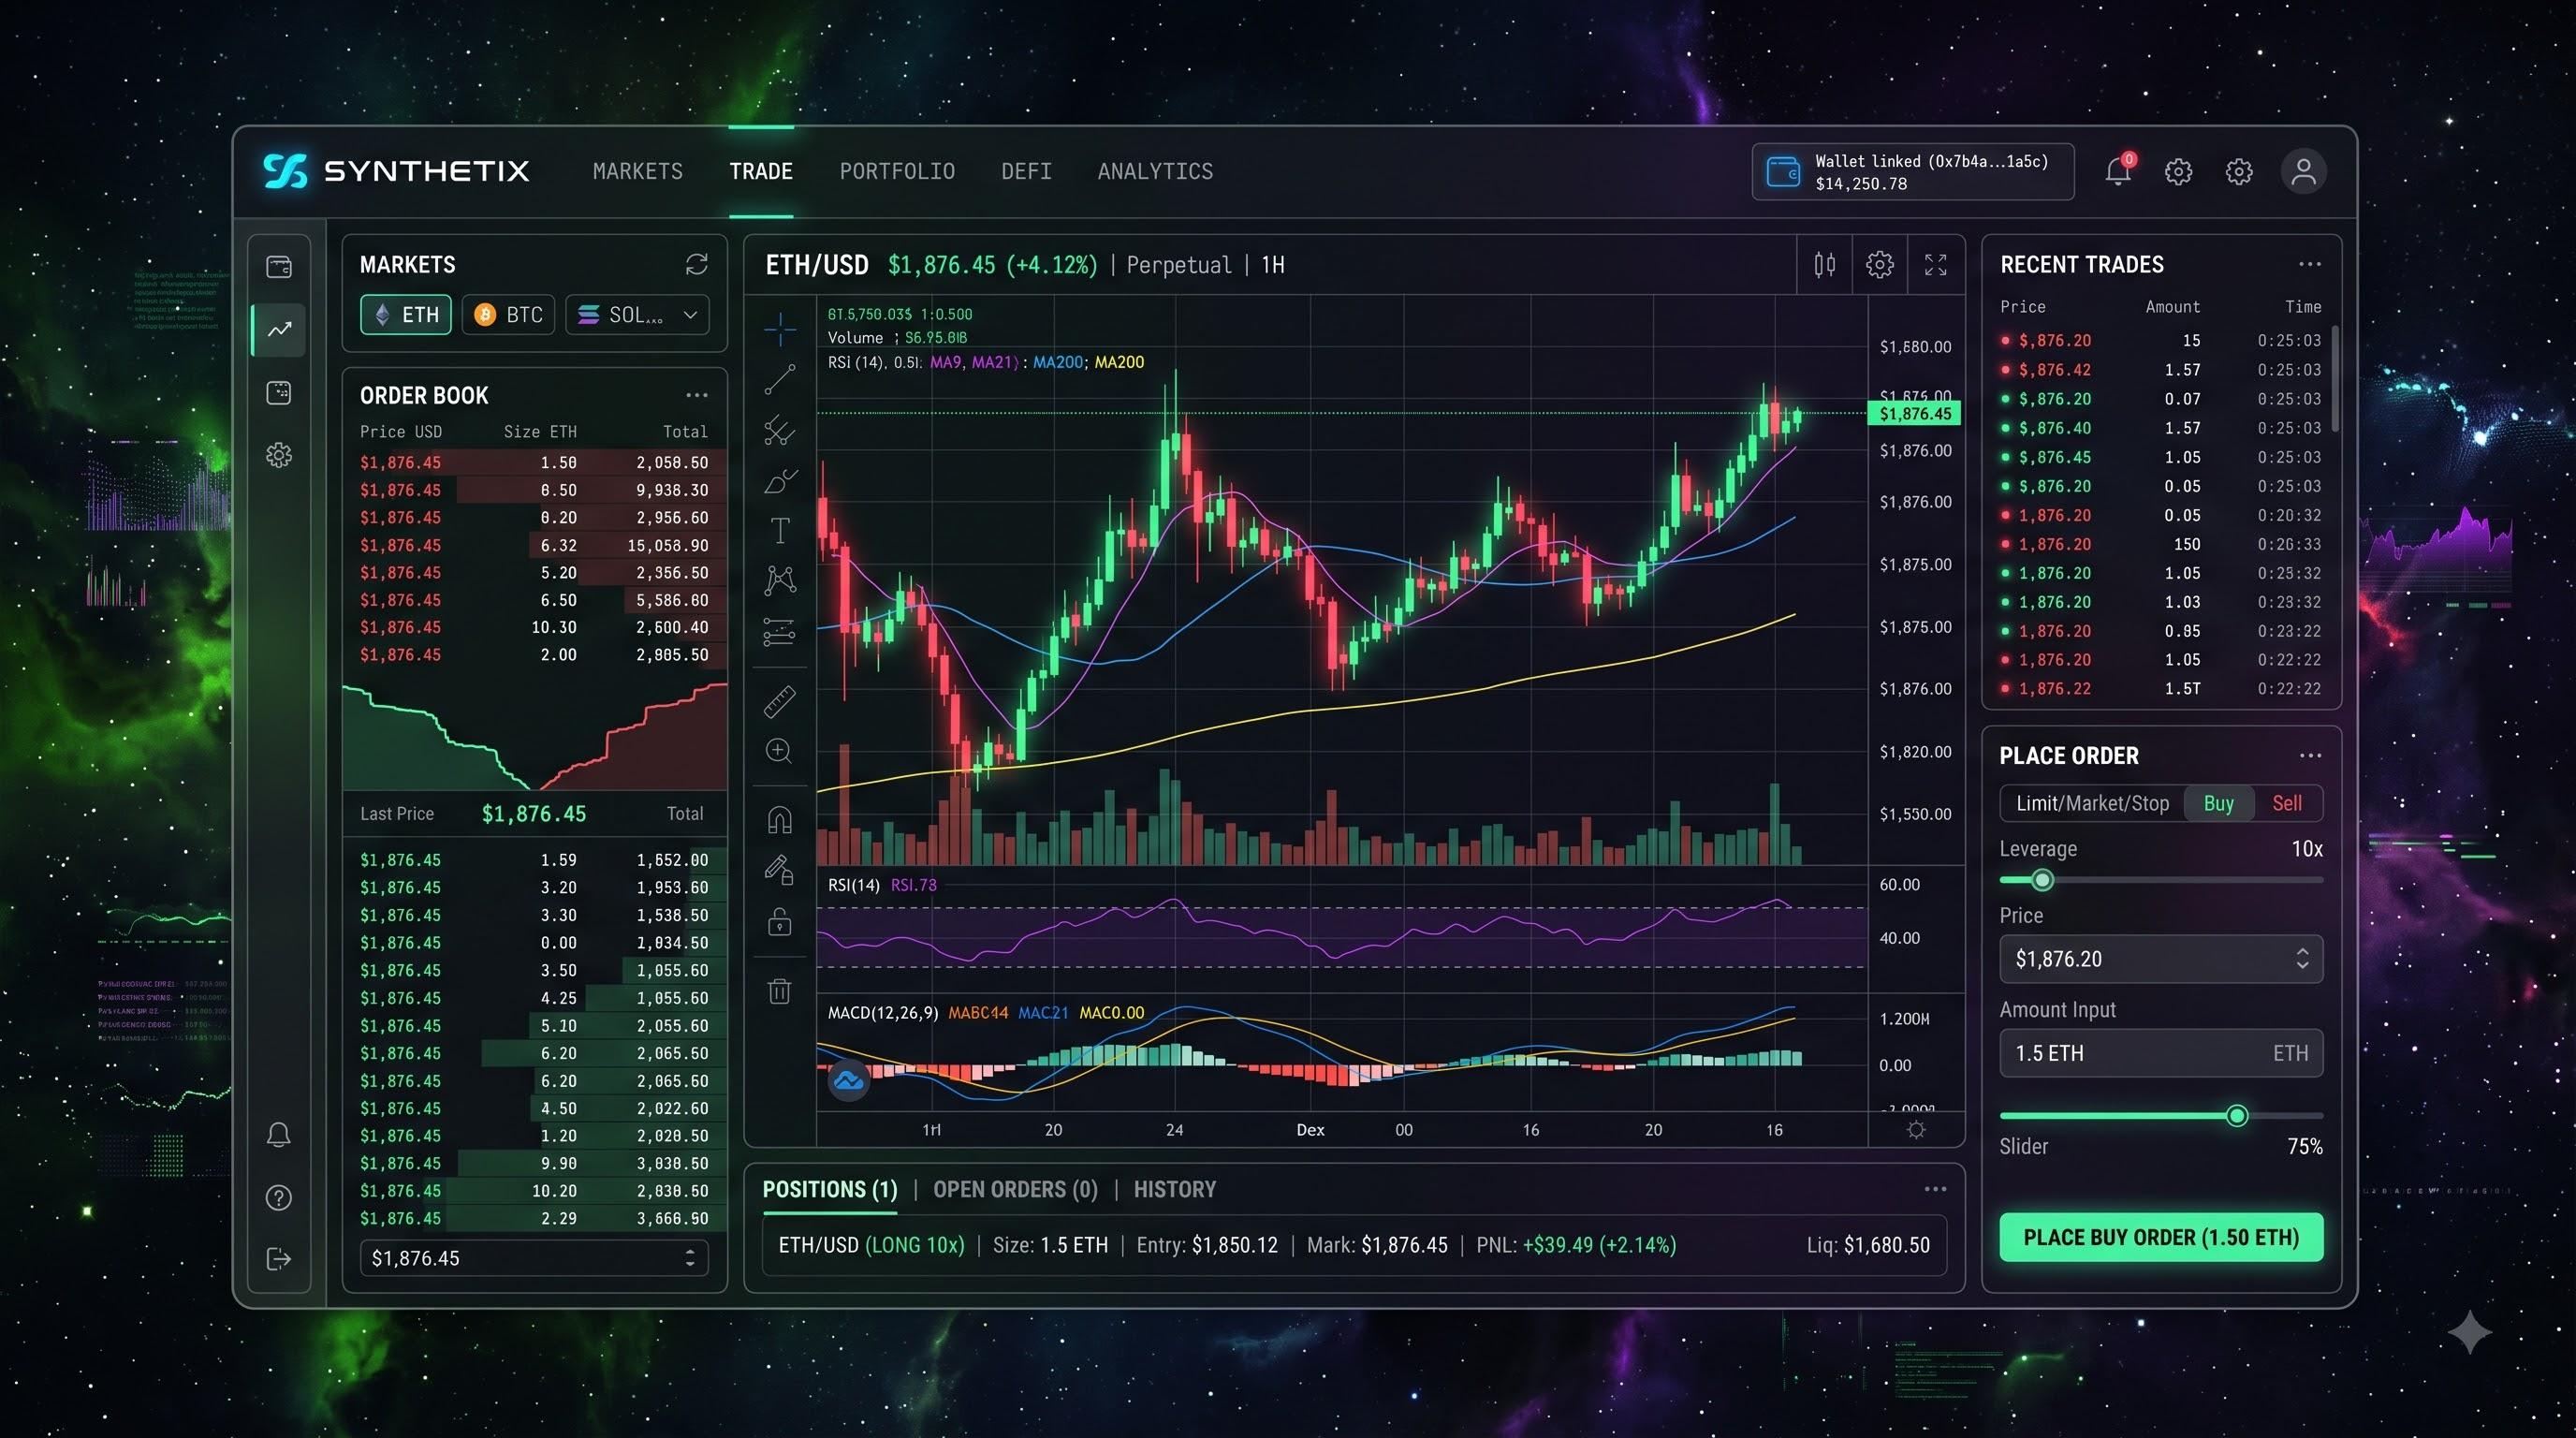This screenshot has height=1438, width=2576.
Task: Open notifications bell in top bar
Action: (x=2117, y=171)
